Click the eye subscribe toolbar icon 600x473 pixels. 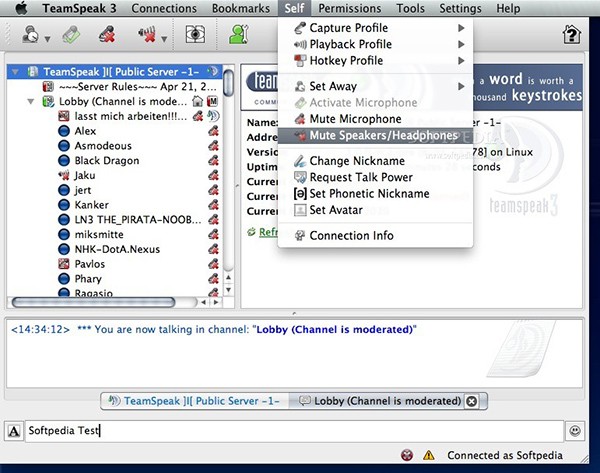click(x=195, y=34)
